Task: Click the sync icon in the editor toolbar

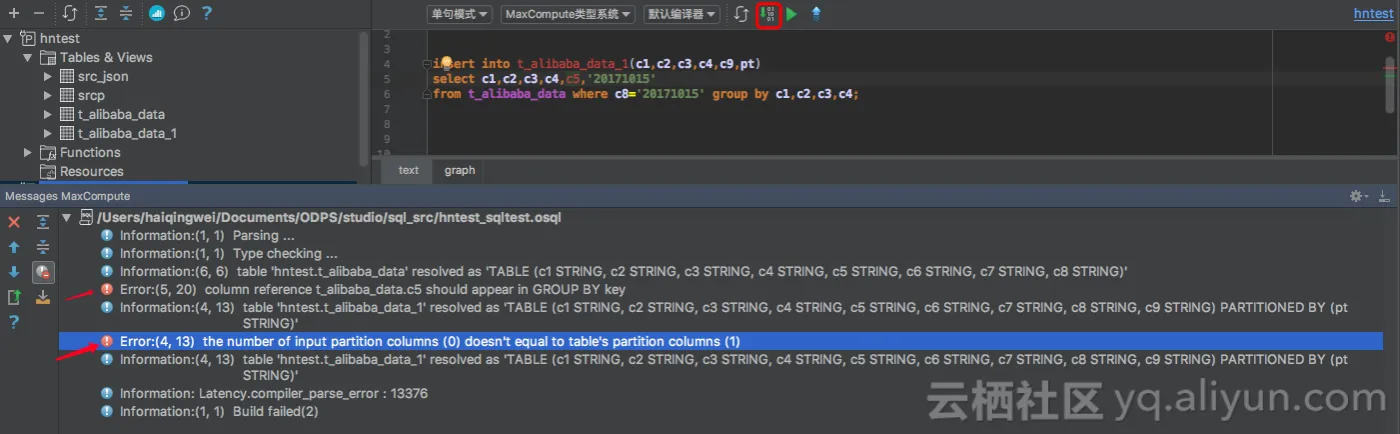Action: point(740,14)
